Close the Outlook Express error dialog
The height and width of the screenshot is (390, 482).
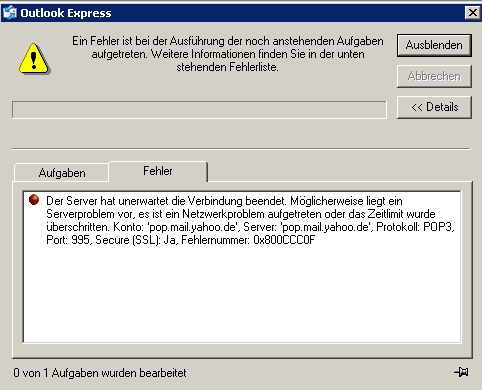[x=472, y=13]
